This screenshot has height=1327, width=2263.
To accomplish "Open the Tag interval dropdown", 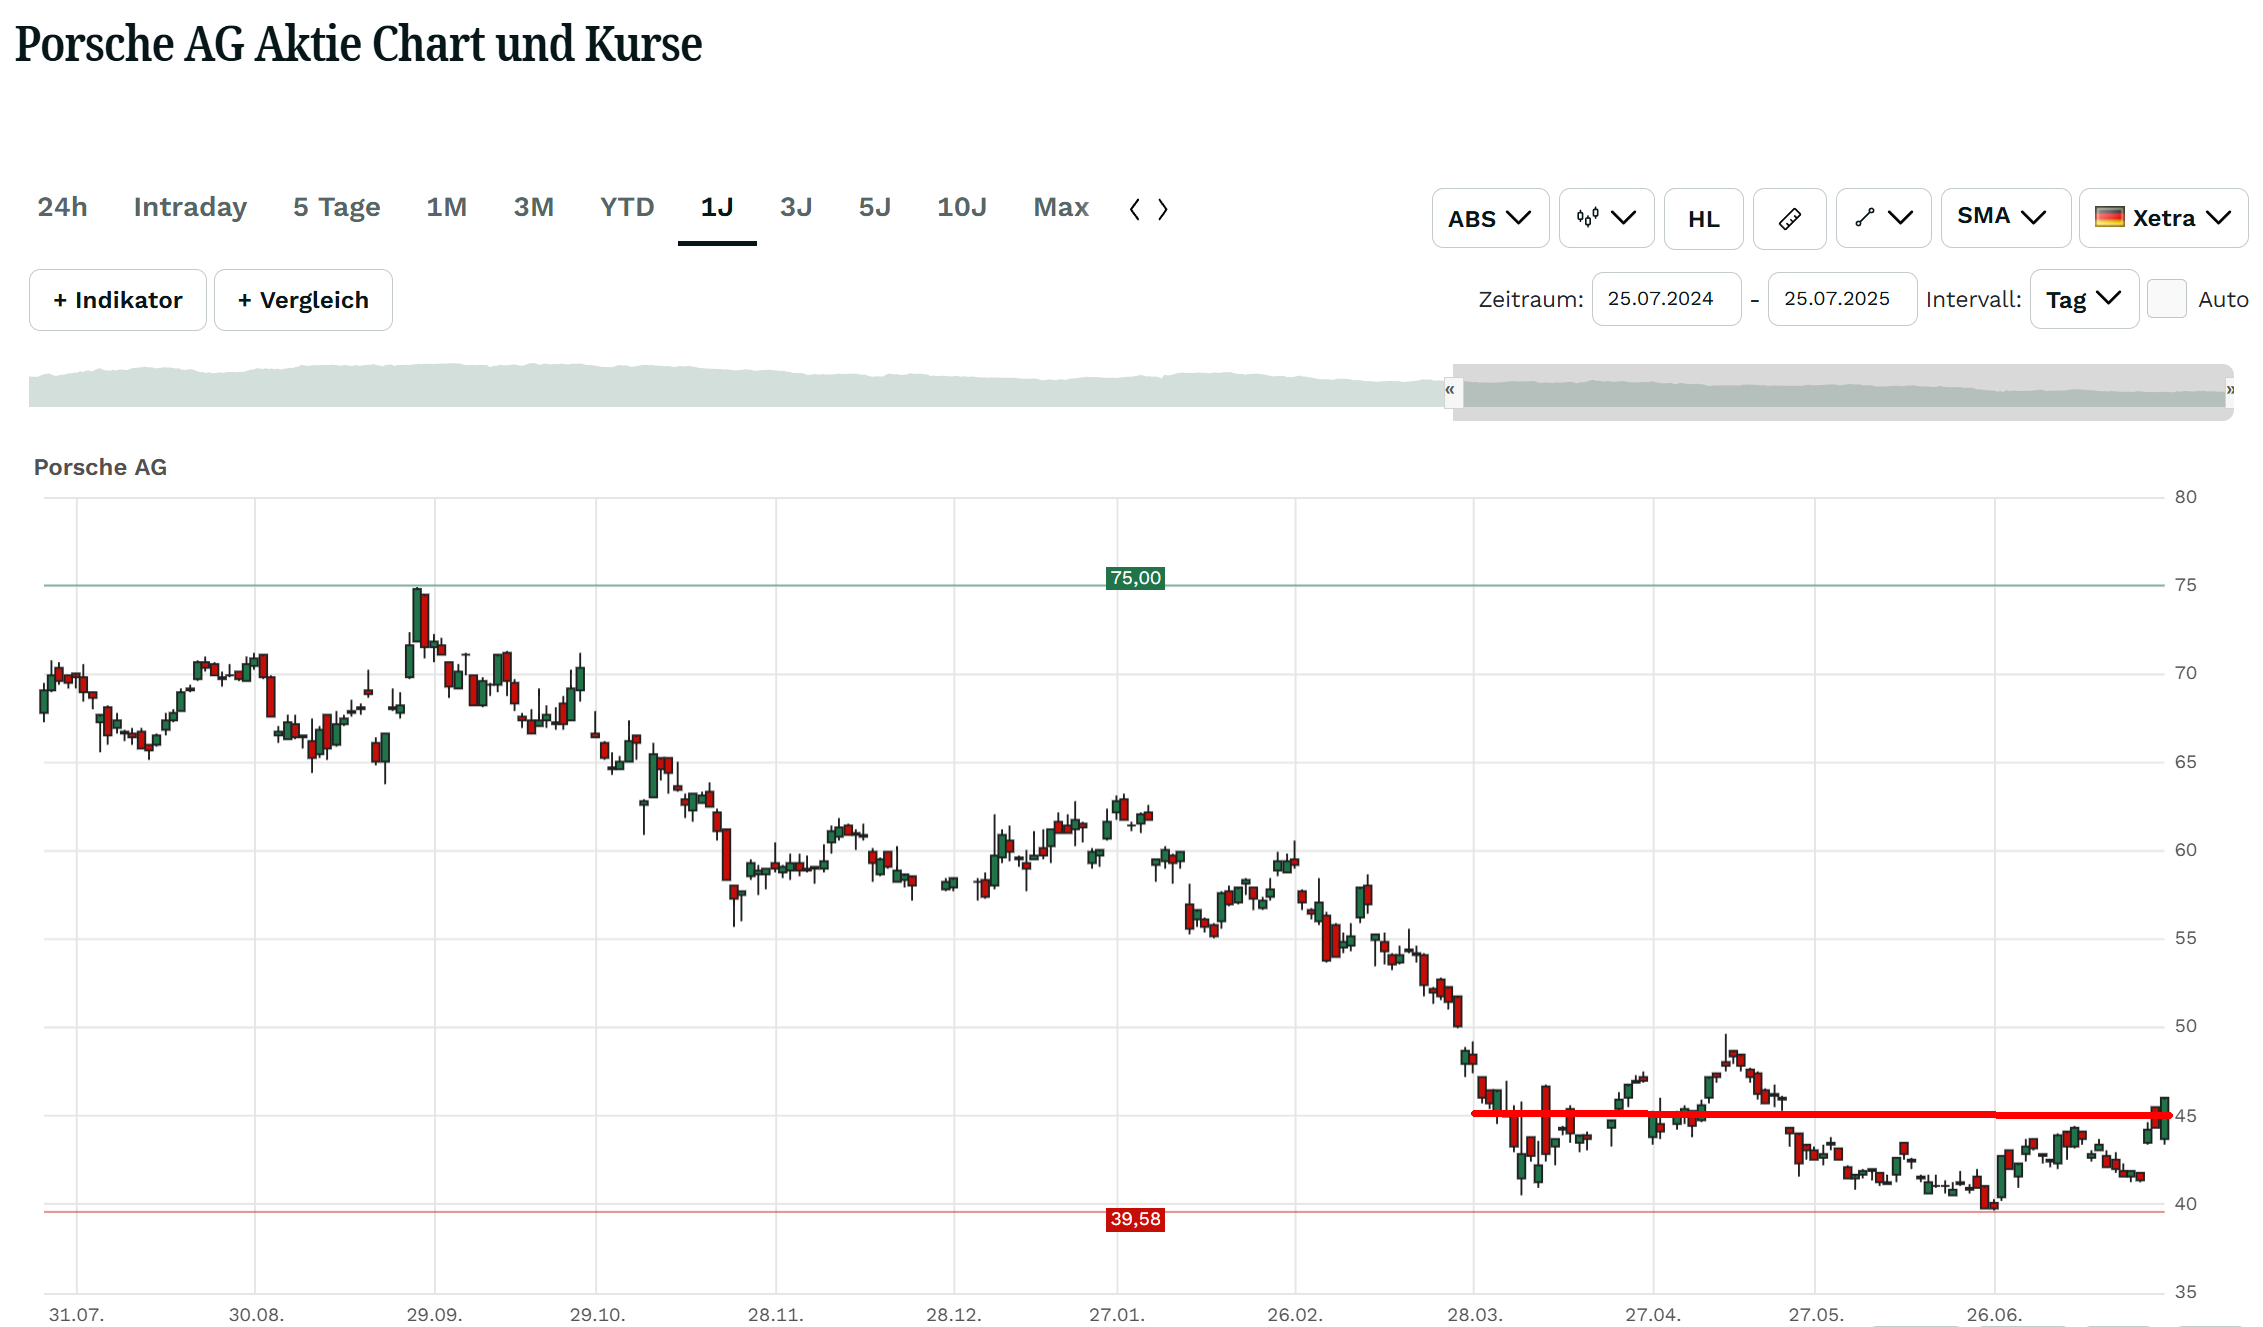I will coord(2084,299).
